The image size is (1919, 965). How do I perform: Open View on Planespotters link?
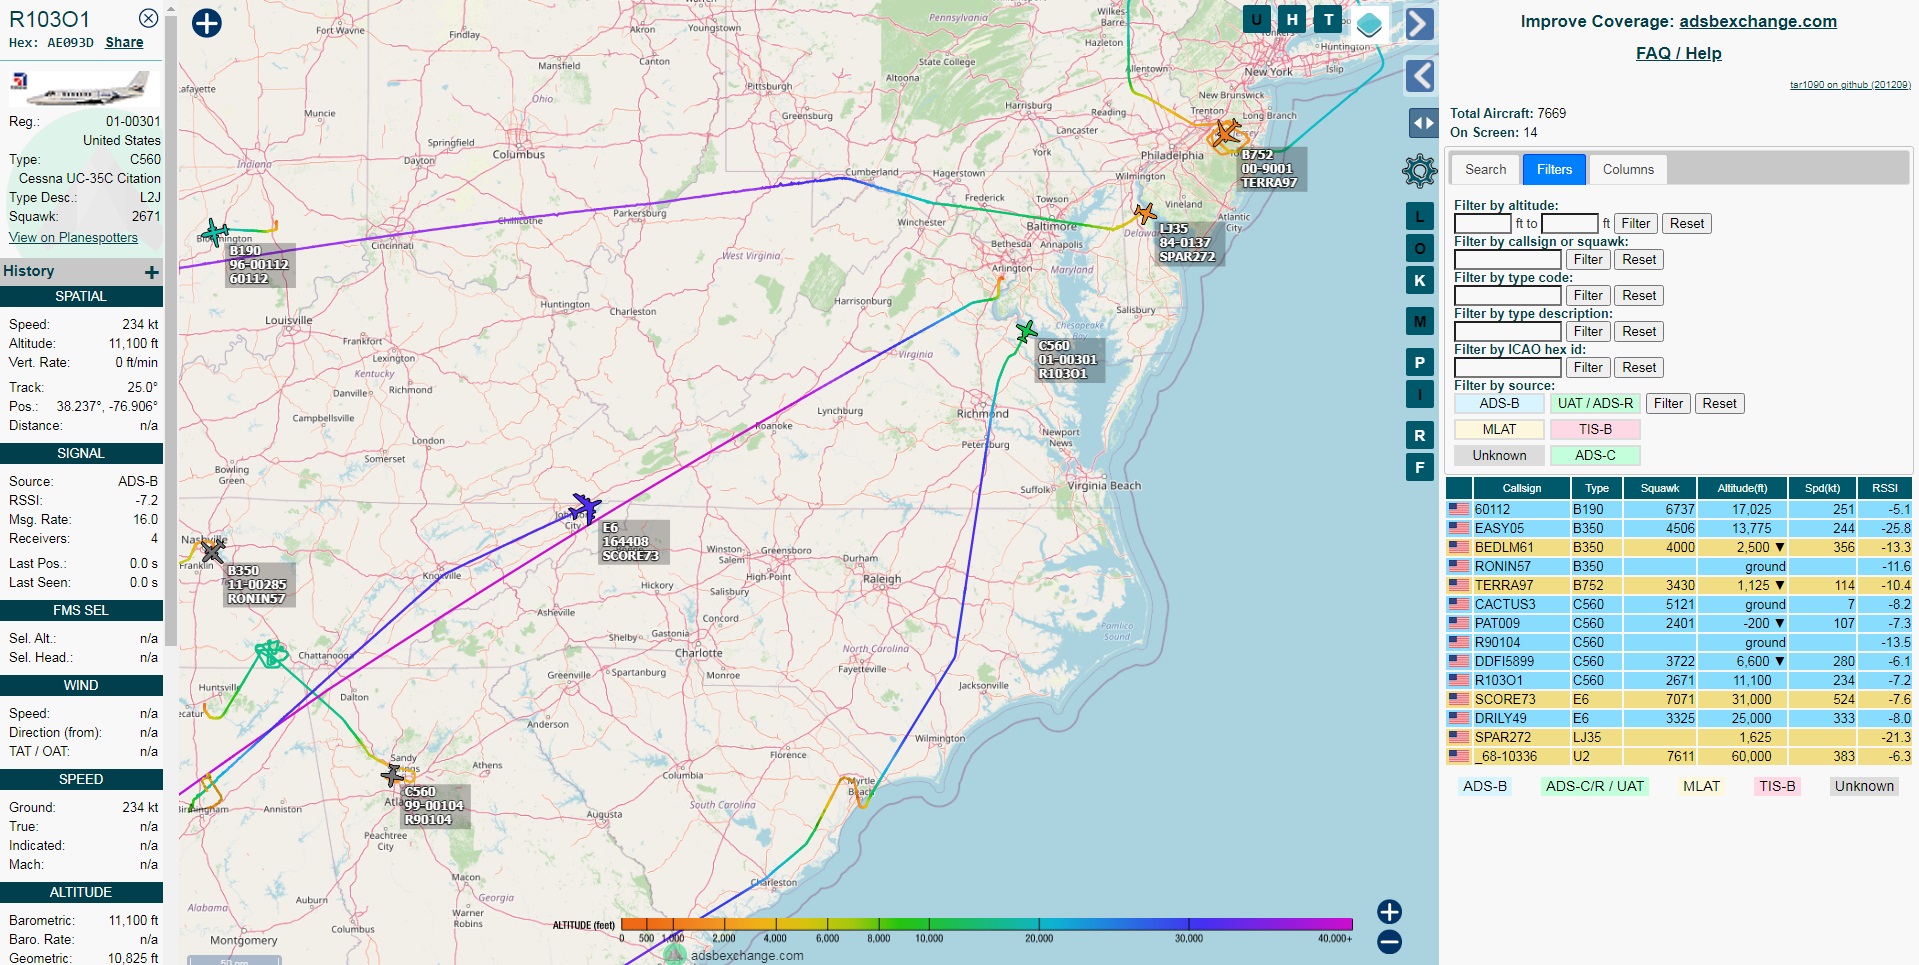click(x=73, y=237)
